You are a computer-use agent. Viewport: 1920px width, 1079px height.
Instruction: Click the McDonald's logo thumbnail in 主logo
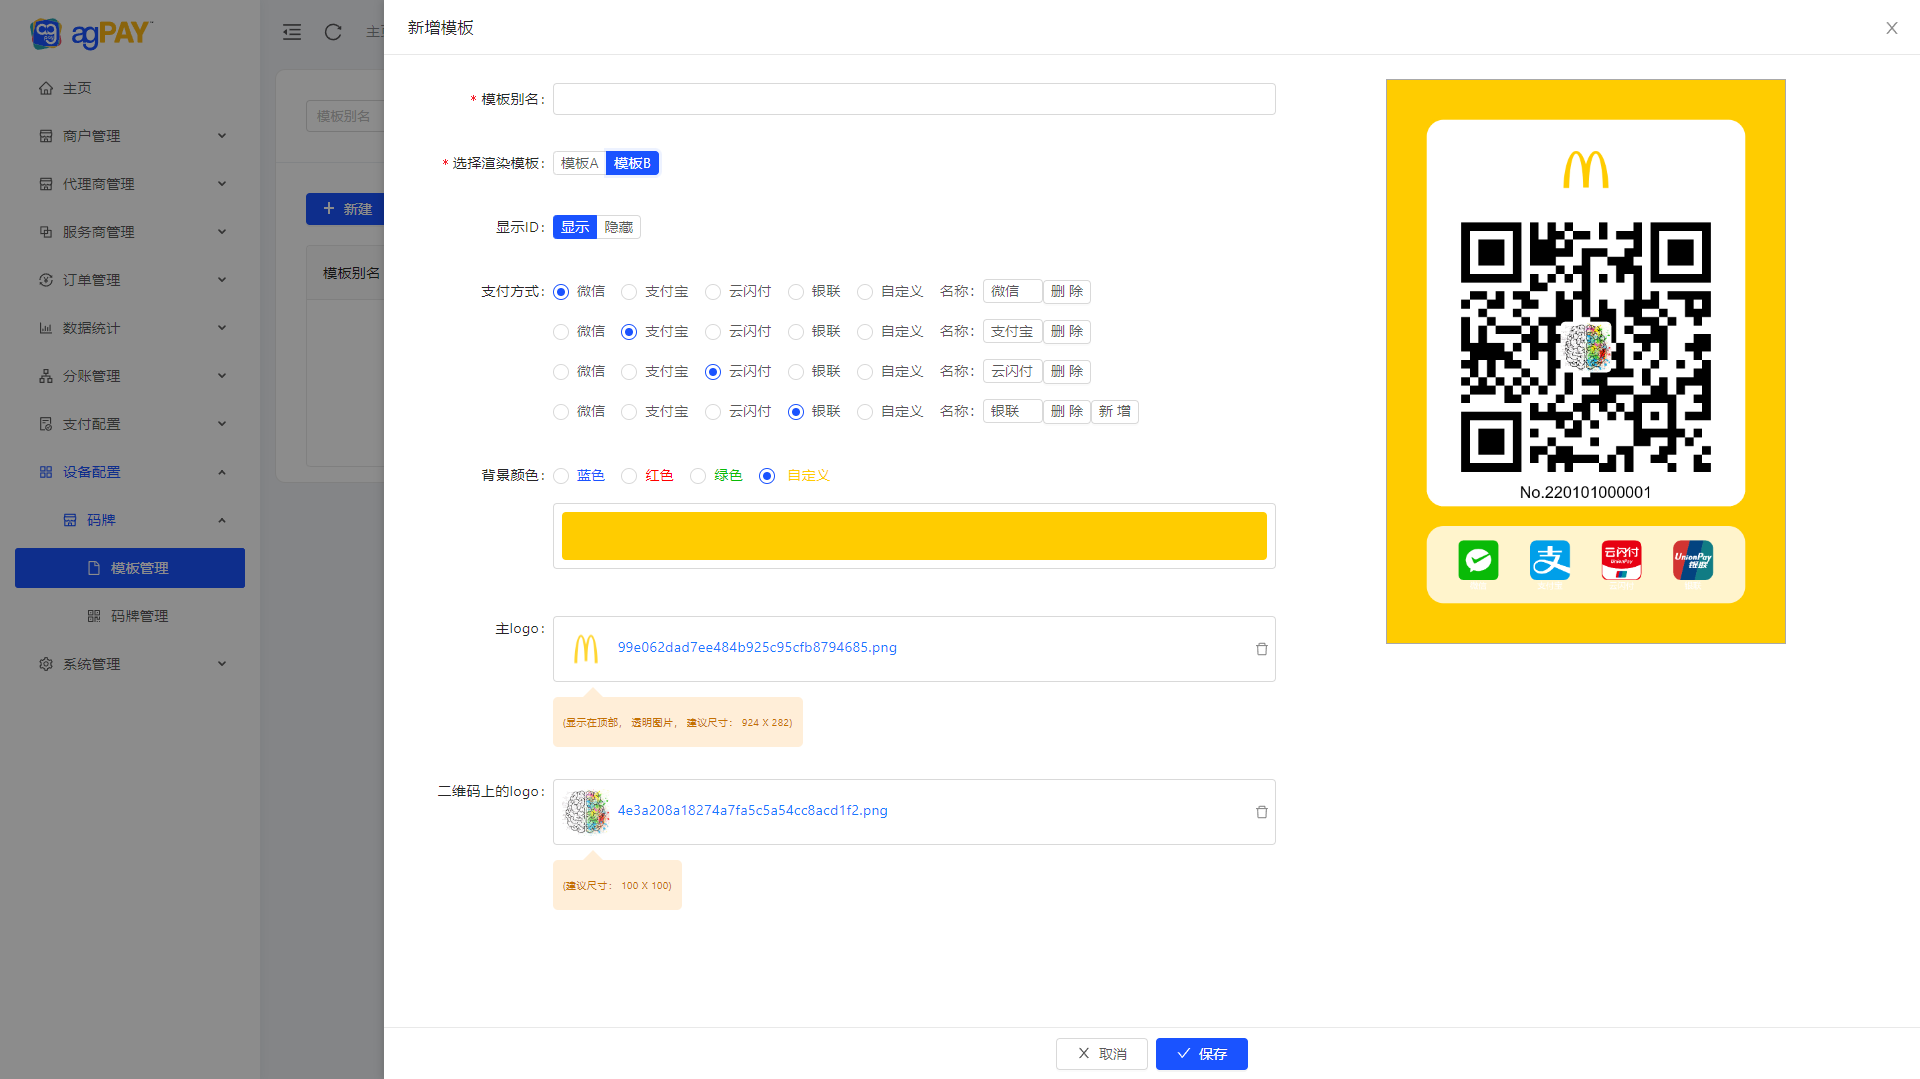[586, 649]
